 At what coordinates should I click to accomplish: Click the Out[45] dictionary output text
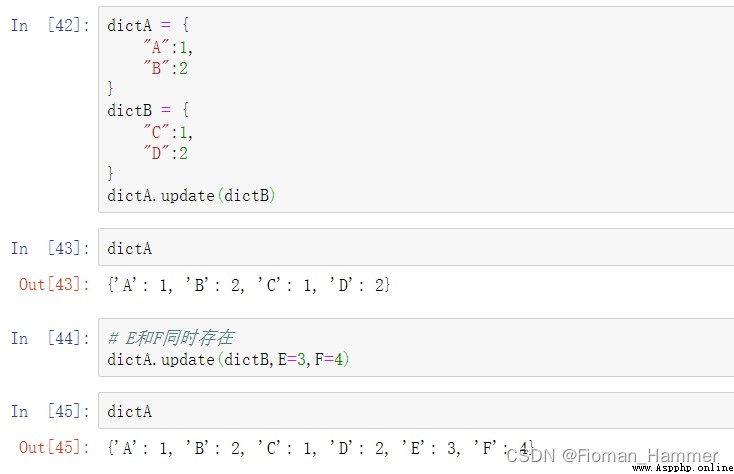pyautogui.click(x=321, y=448)
